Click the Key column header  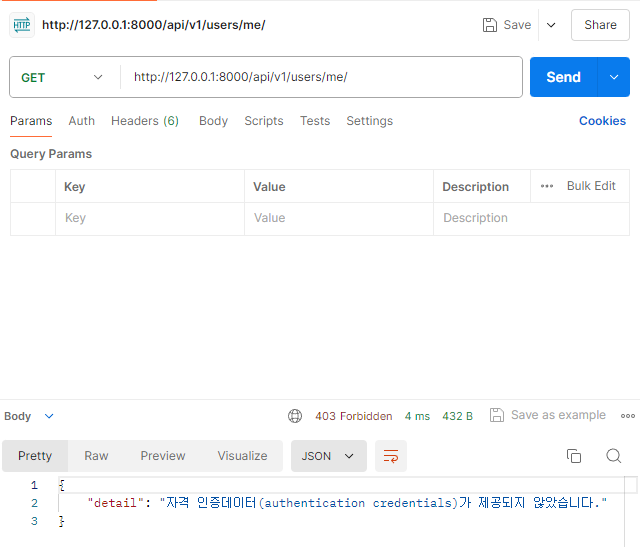(75, 187)
